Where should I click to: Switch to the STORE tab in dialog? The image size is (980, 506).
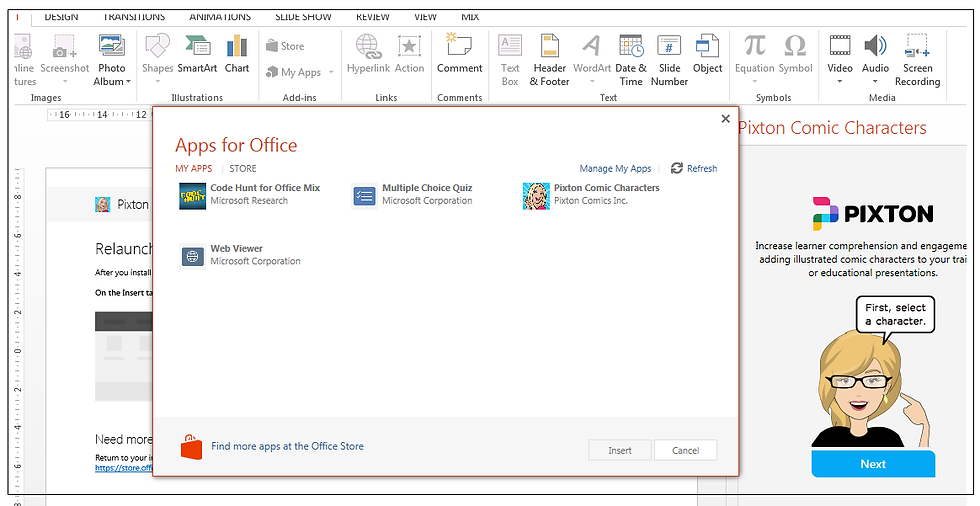click(x=242, y=169)
